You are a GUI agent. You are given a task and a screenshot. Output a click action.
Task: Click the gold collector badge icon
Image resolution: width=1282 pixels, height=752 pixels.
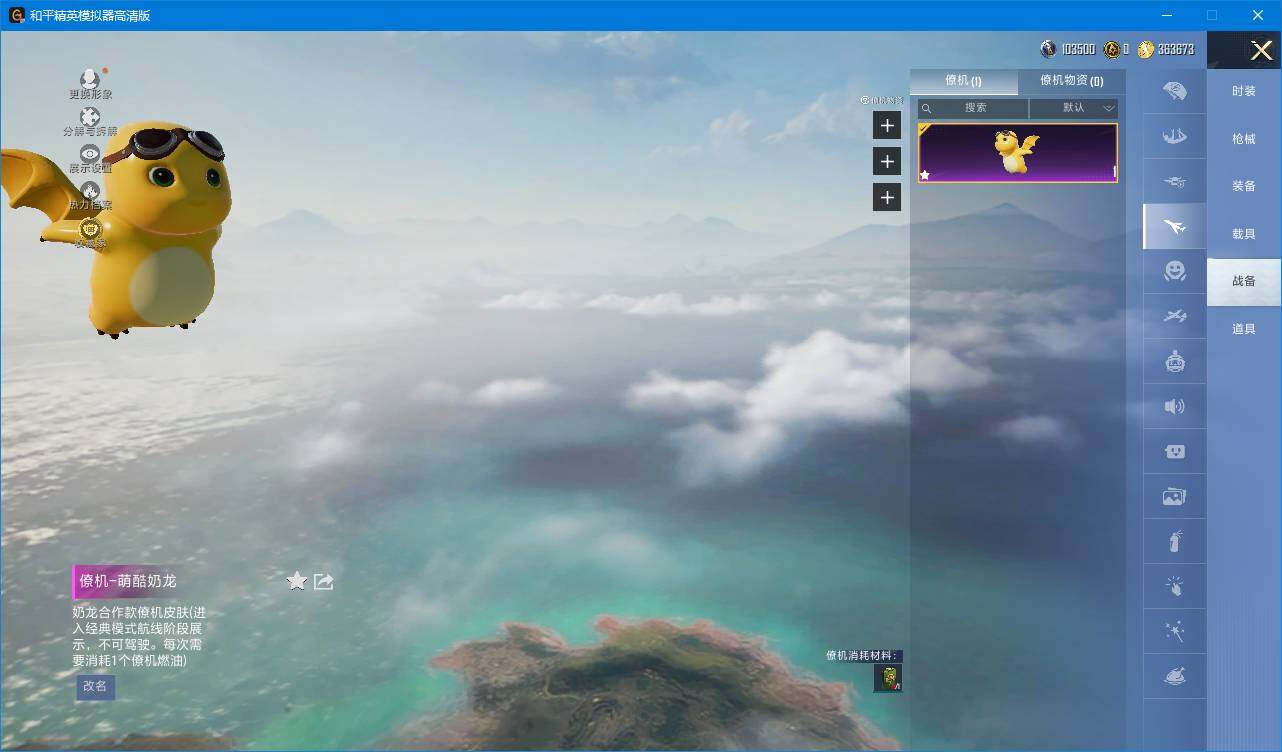tap(90, 229)
